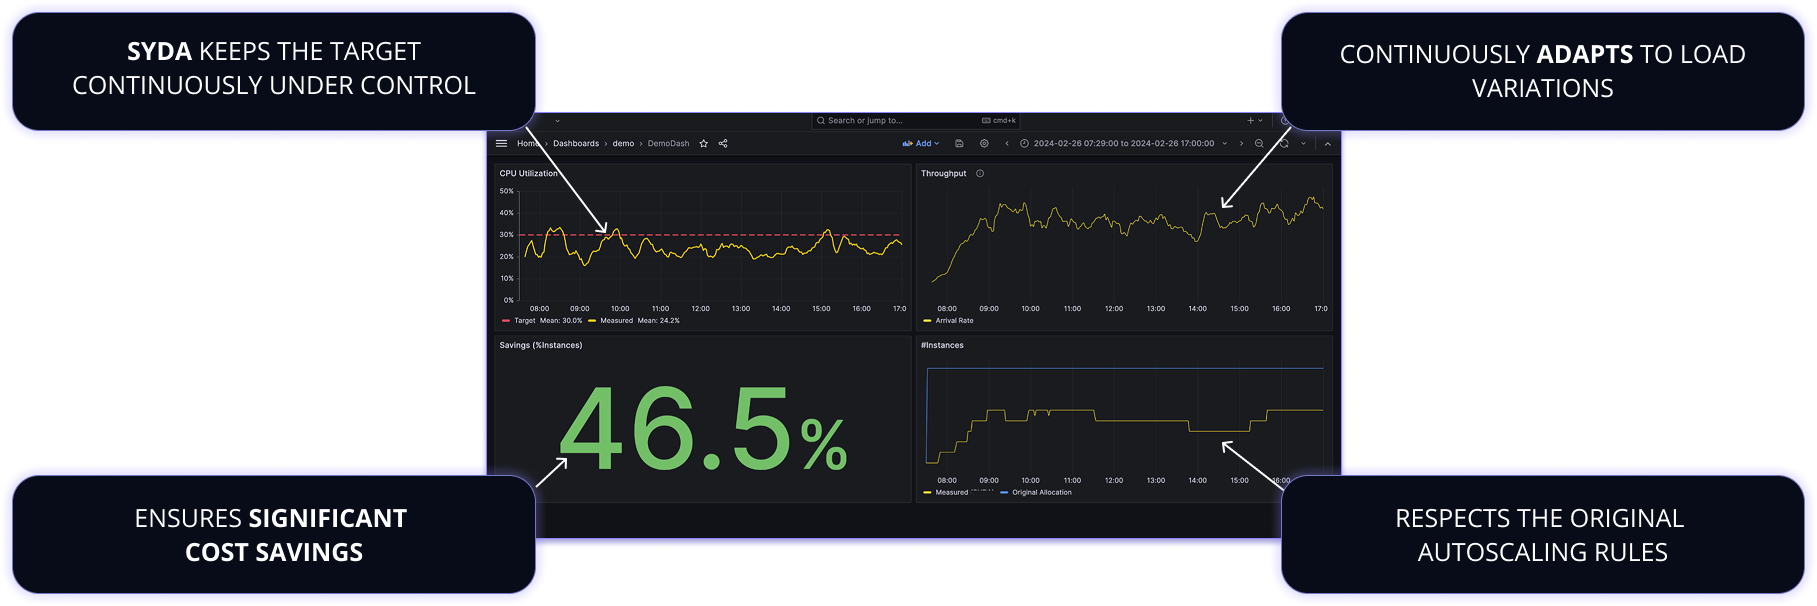This screenshot has width=1817, height=606.
Task: Refresh the dashboard
Action: (1284, 144)
